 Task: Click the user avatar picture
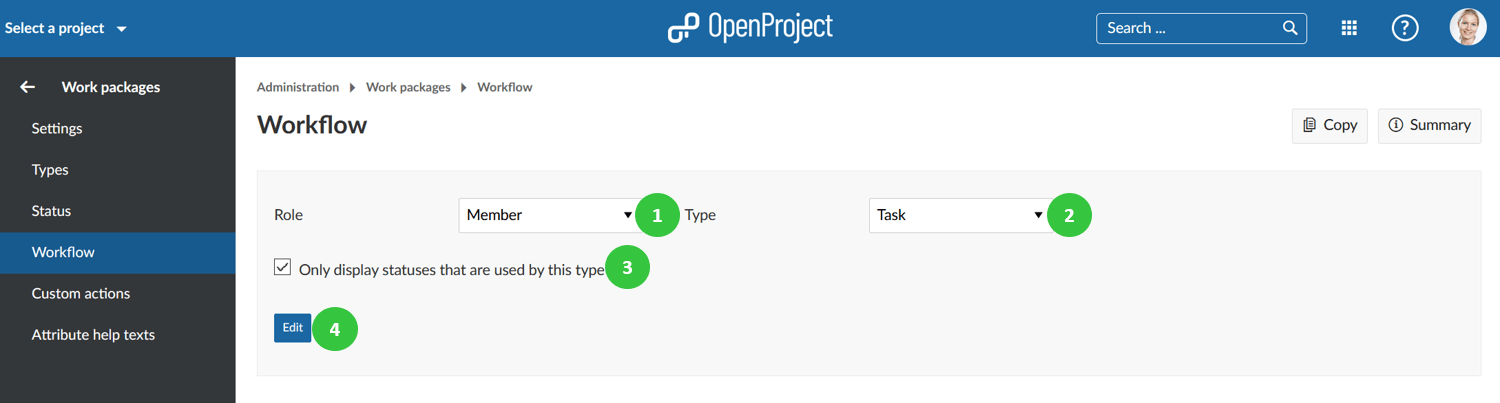1468,28
